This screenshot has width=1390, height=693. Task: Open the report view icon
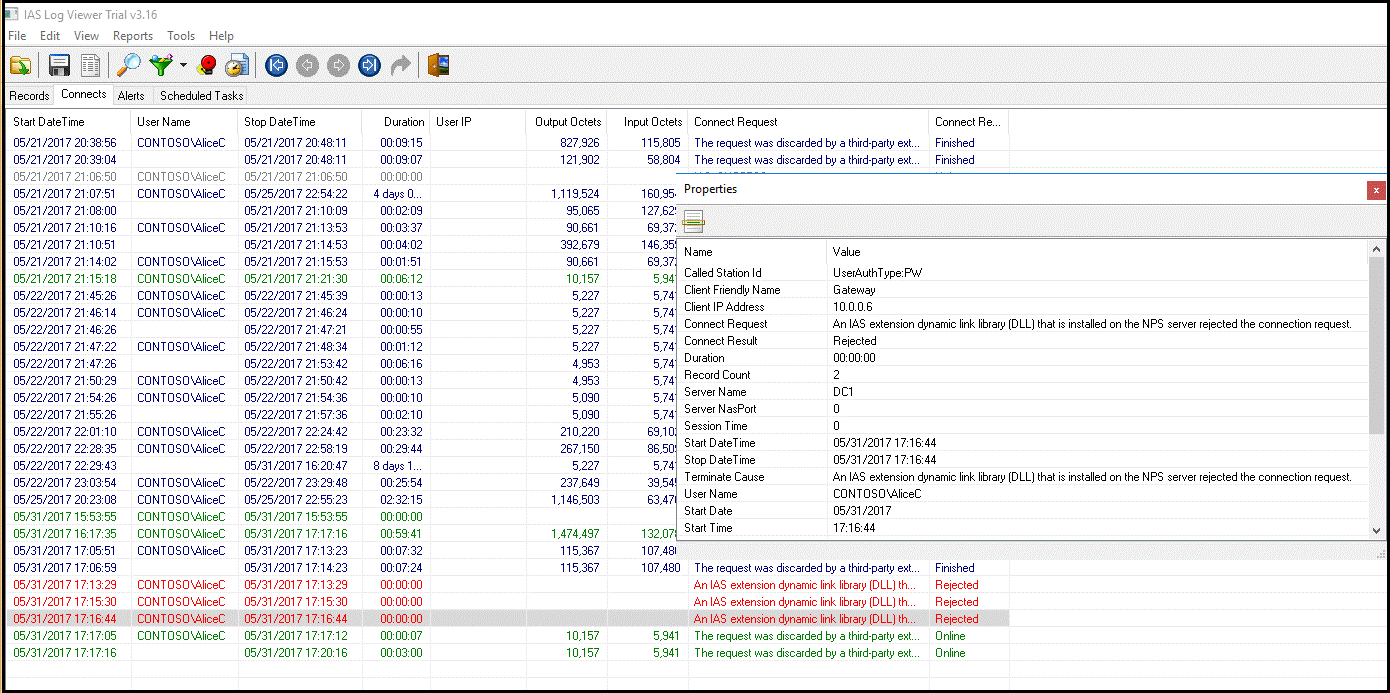(89, 64)
